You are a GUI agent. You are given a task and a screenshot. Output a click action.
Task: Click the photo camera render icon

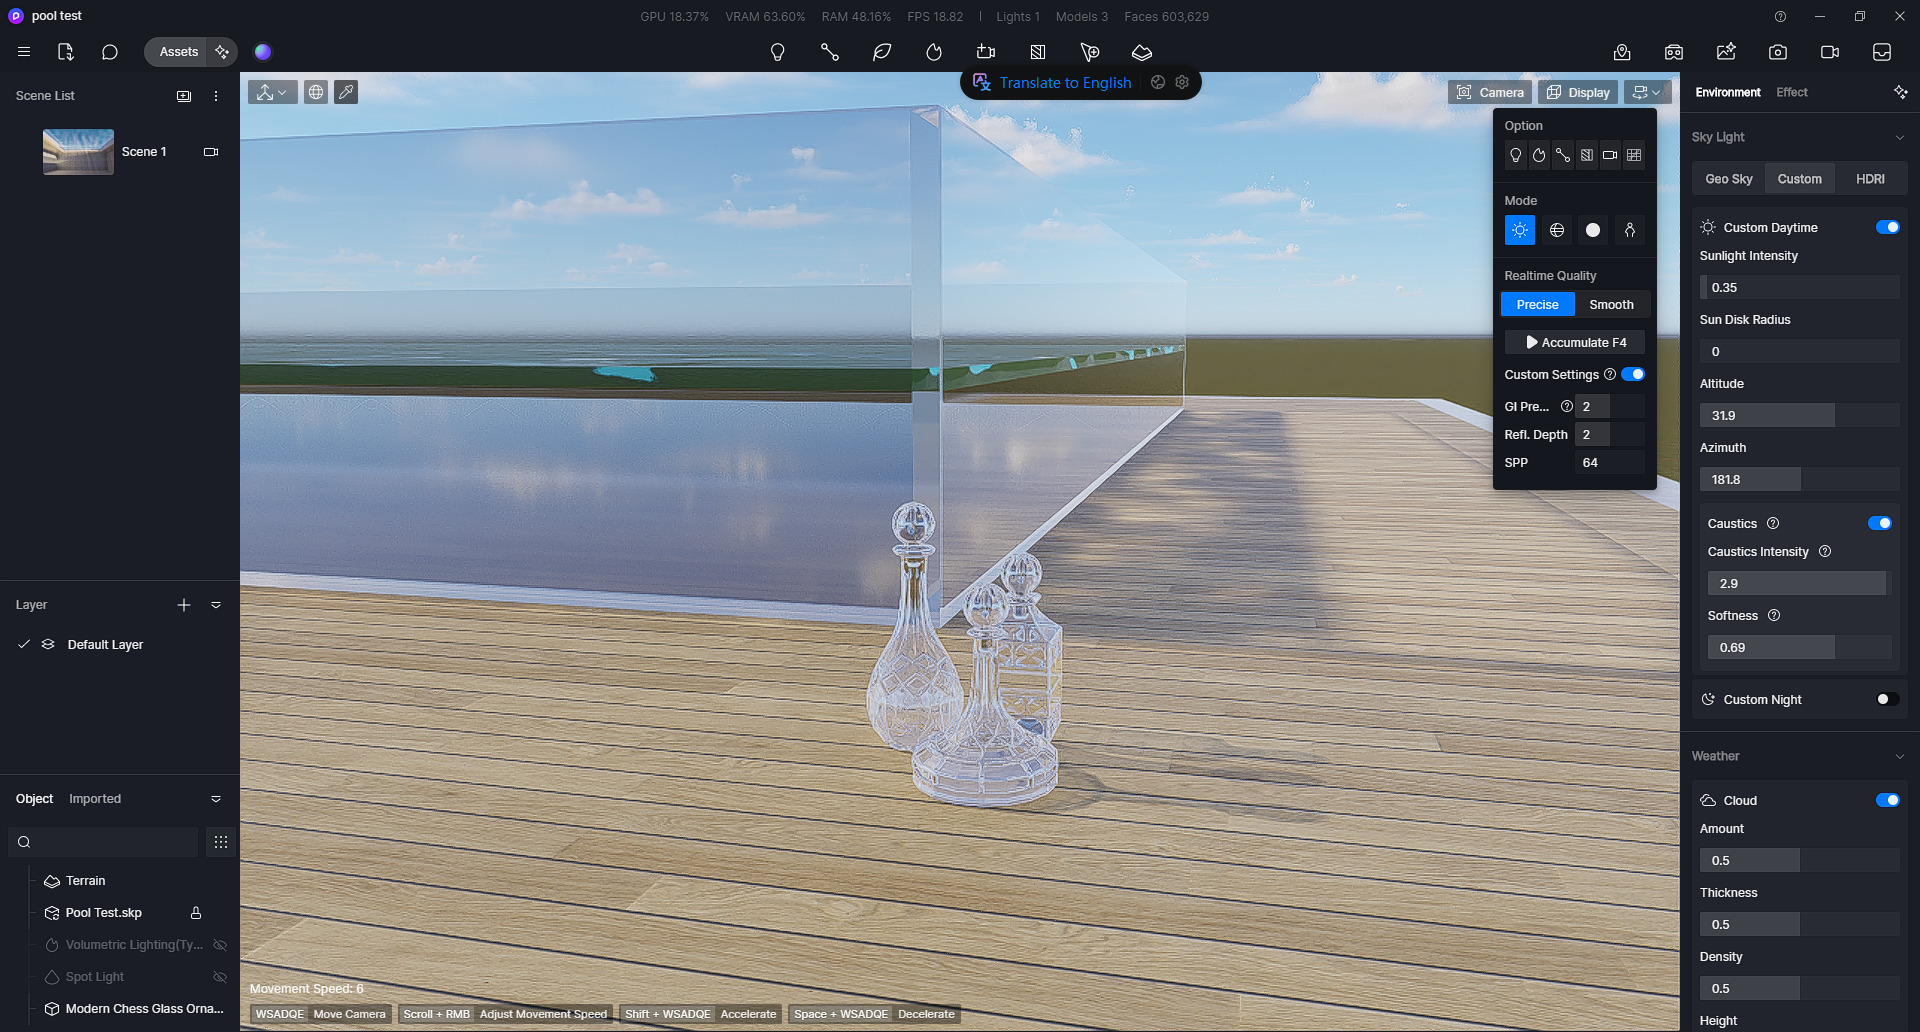[x=1778, y=52]
